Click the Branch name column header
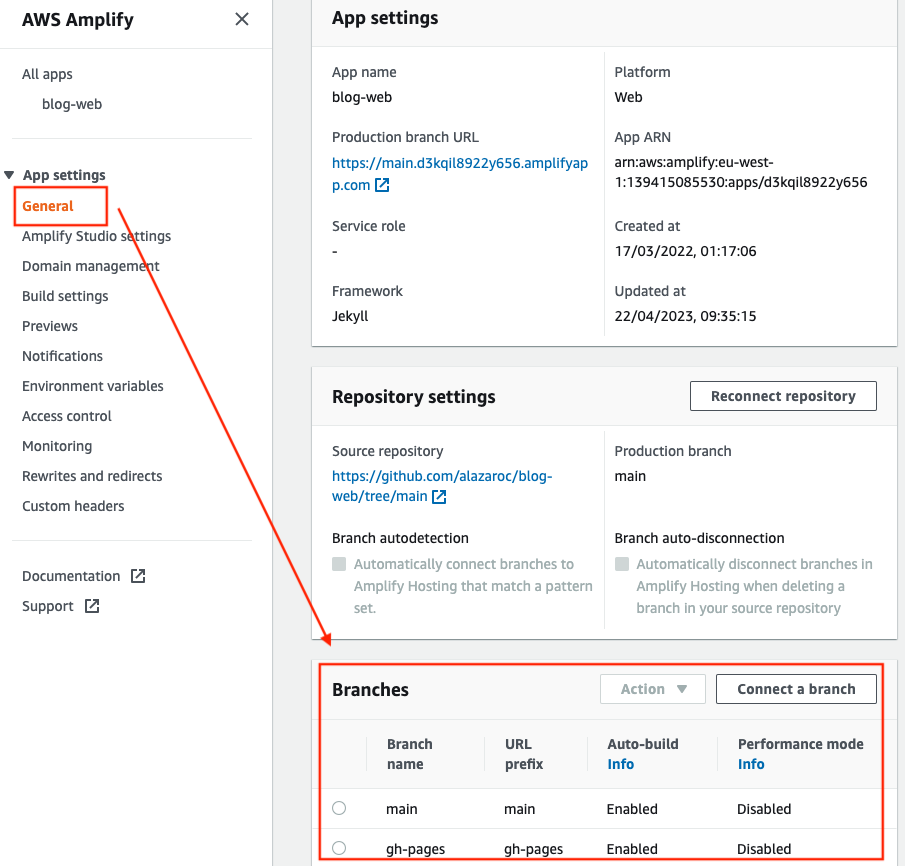The width and height of the screenshot is (905, 866). pos(410,754)
